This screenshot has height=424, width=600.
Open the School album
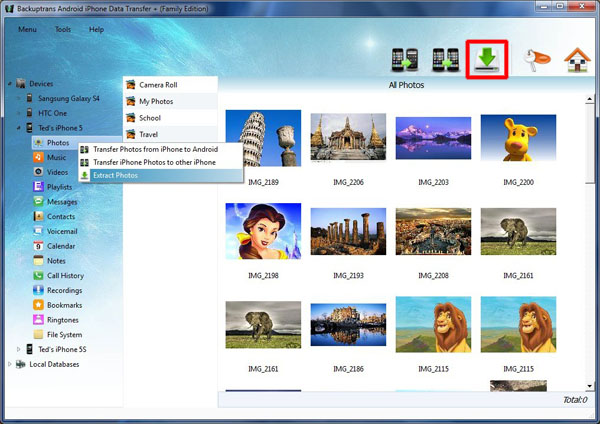(x=170, y=118)
